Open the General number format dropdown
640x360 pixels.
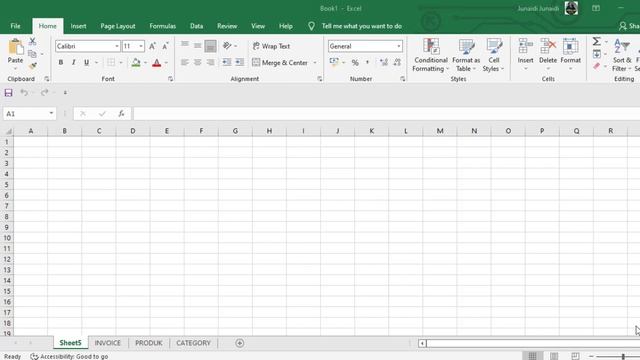tap(398, 46)
